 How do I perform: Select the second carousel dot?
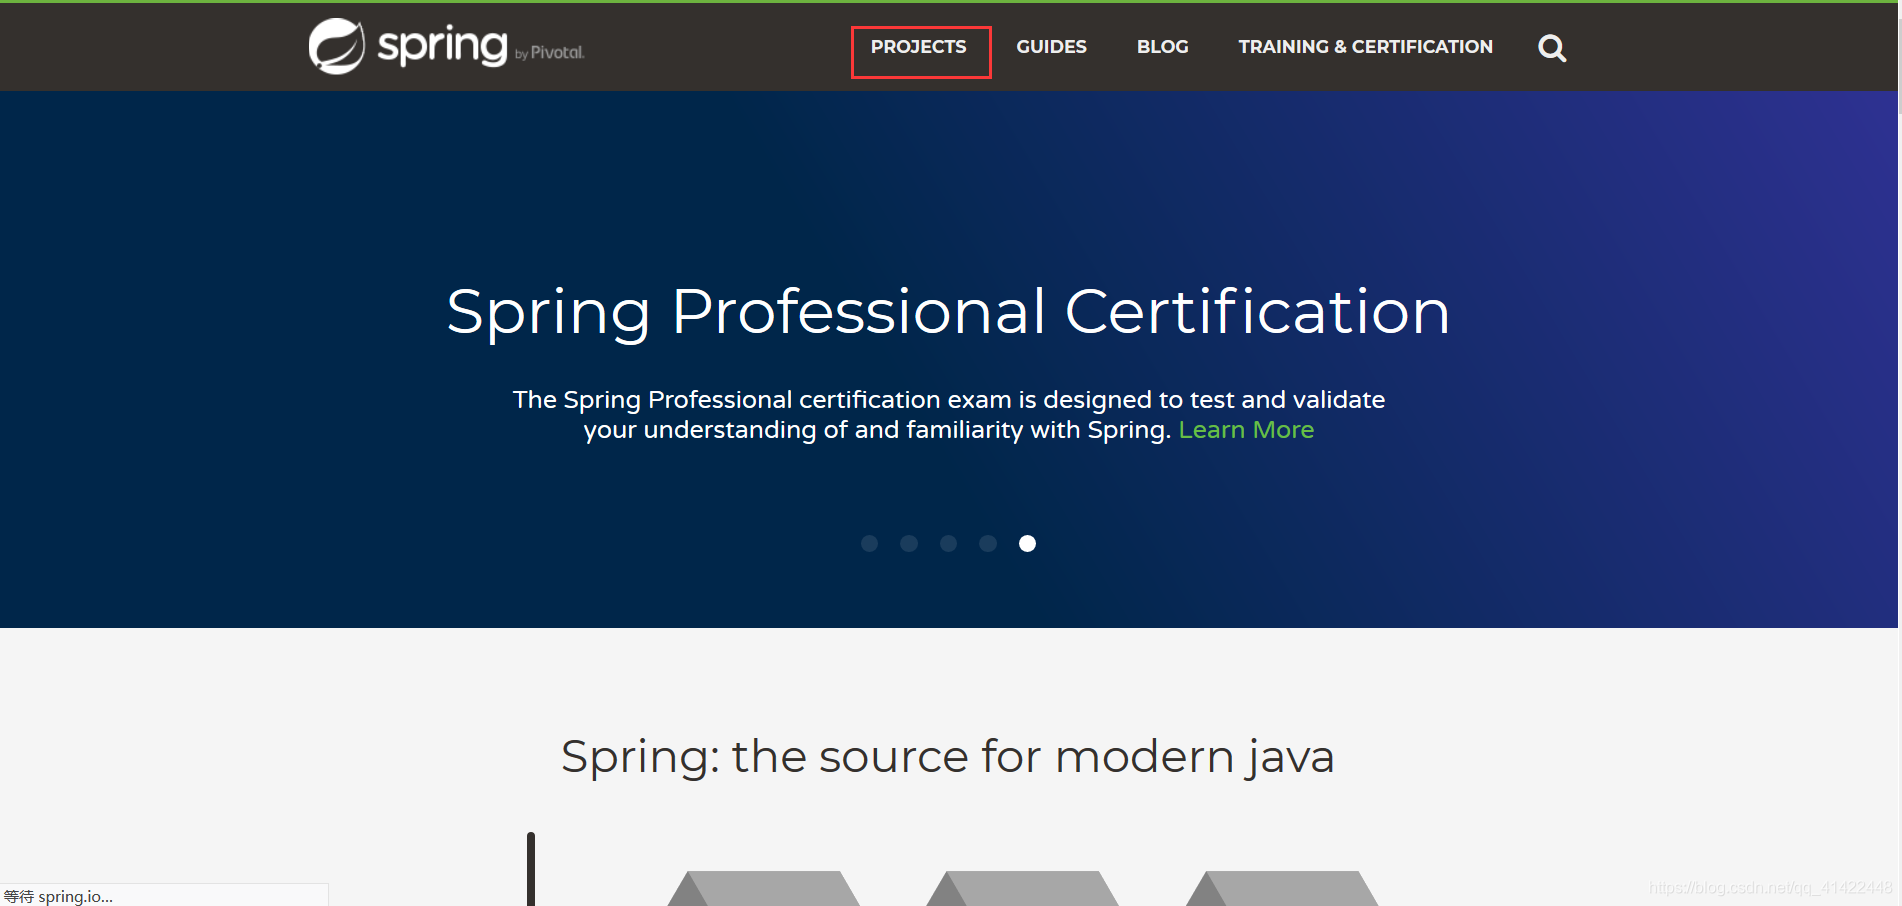coord(909,543)
